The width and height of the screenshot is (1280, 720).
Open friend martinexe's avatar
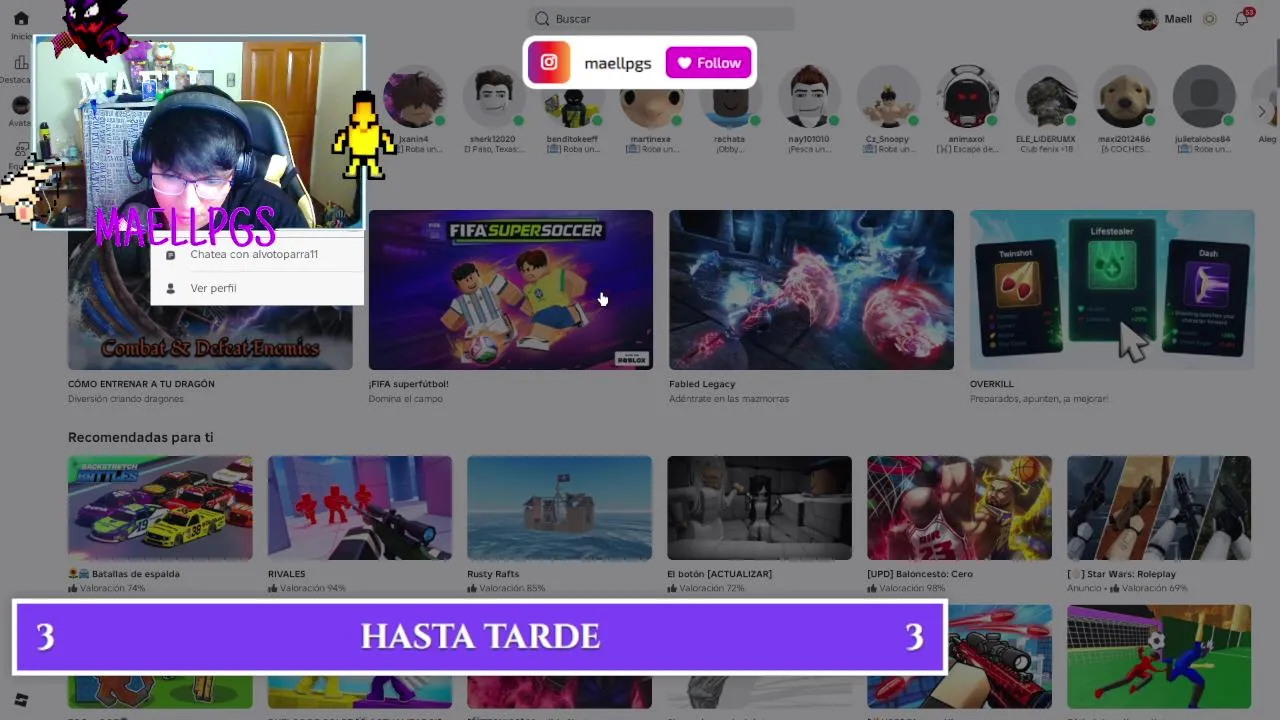pos(651,97)
